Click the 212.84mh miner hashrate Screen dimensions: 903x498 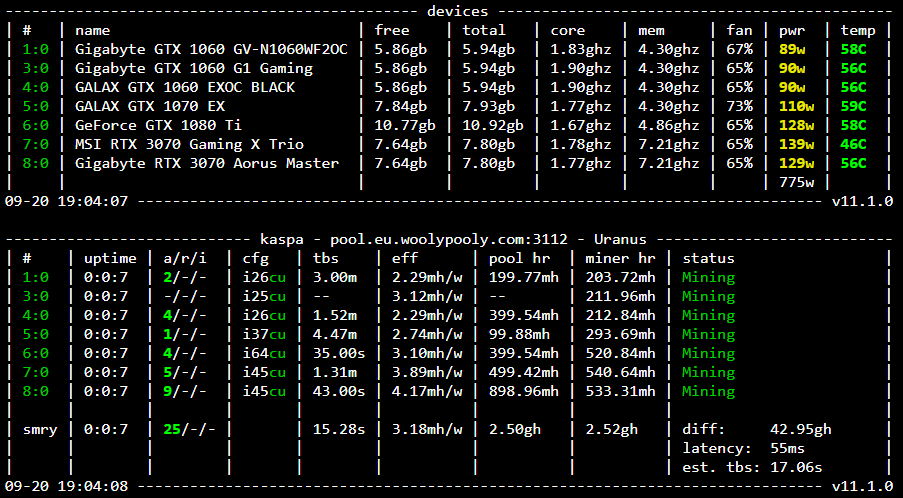[620, 315]
